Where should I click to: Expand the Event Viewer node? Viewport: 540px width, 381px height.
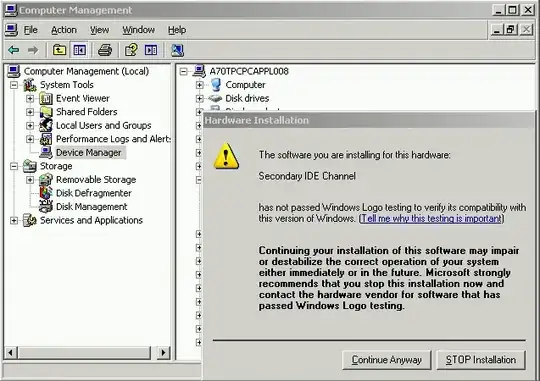[x=30, y=99]
